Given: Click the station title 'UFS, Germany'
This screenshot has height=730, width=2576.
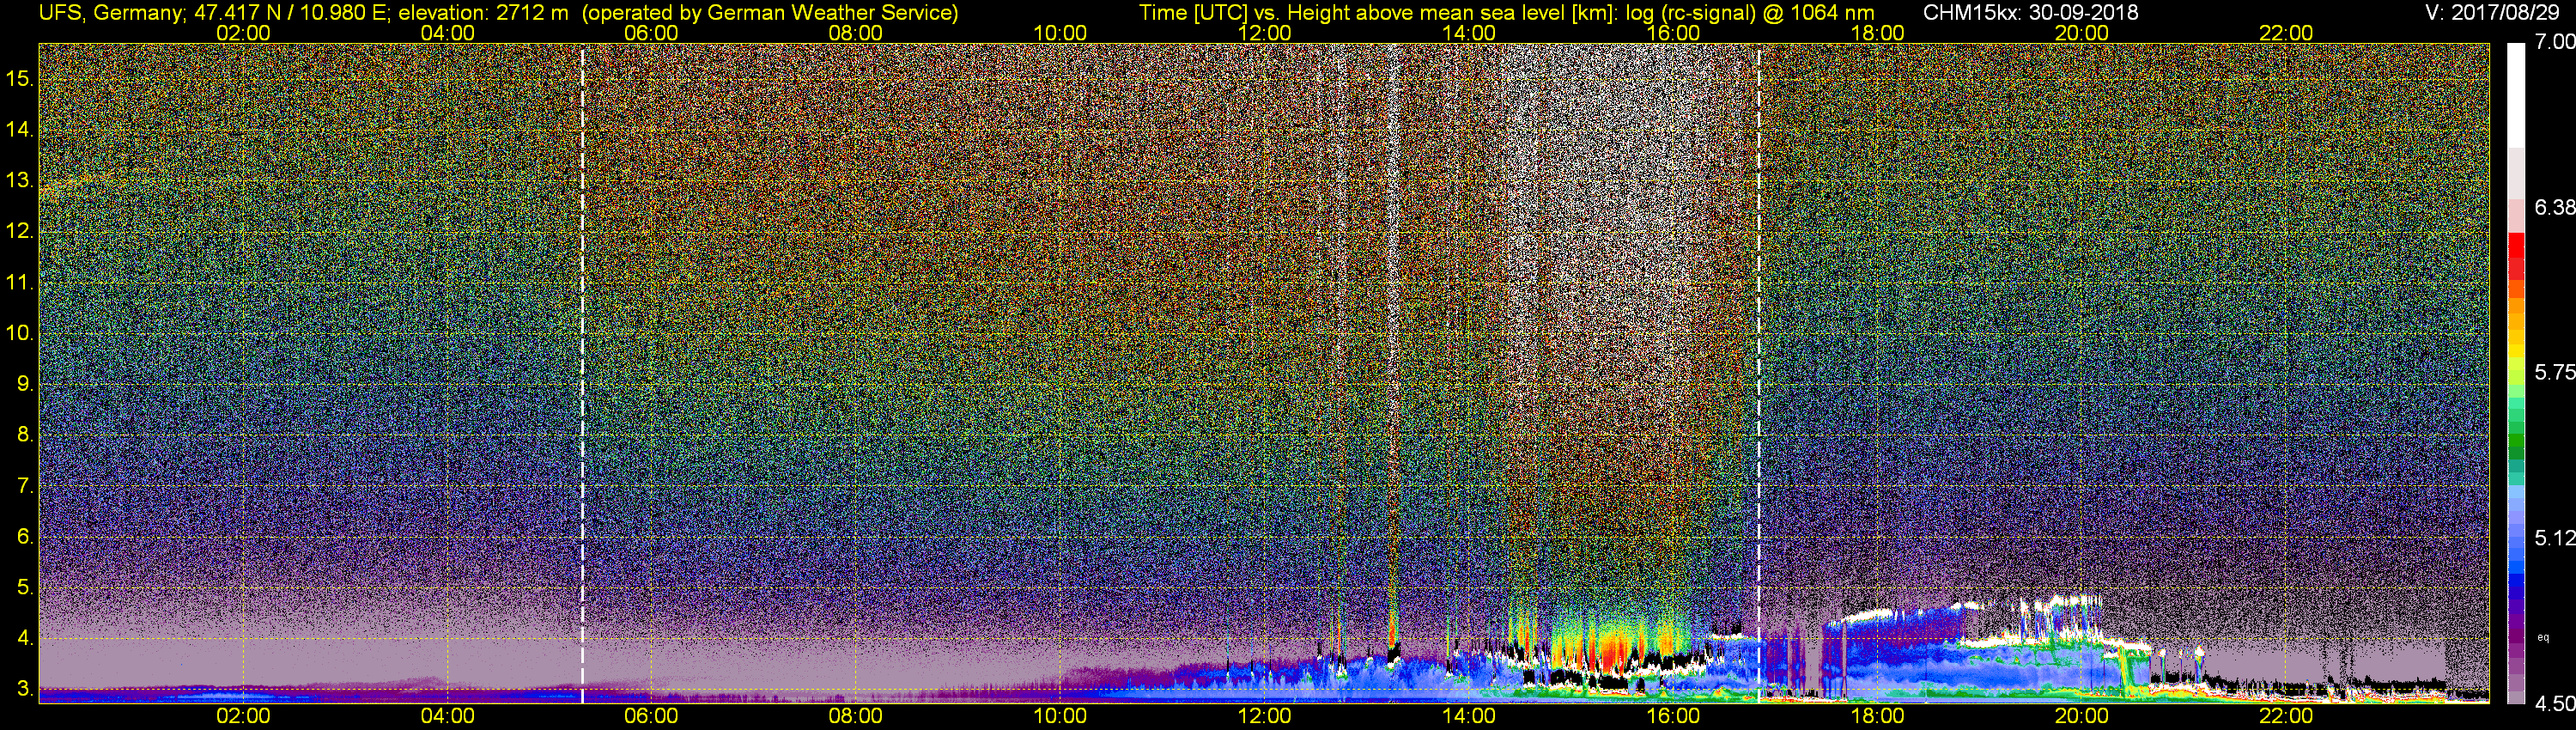Looking at the screenshot, I should coord(112,13).
